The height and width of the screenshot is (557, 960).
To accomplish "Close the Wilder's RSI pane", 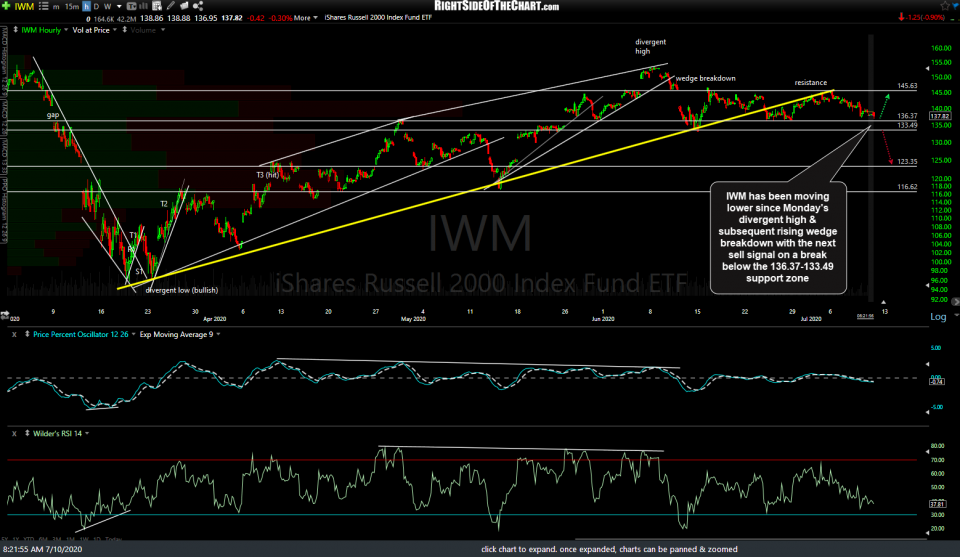I will coord(15,433).
